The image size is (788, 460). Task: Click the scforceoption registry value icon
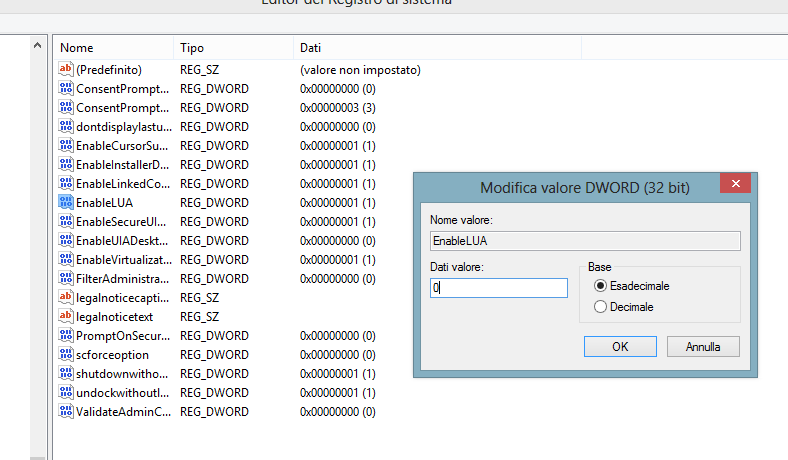click(66, 355)
